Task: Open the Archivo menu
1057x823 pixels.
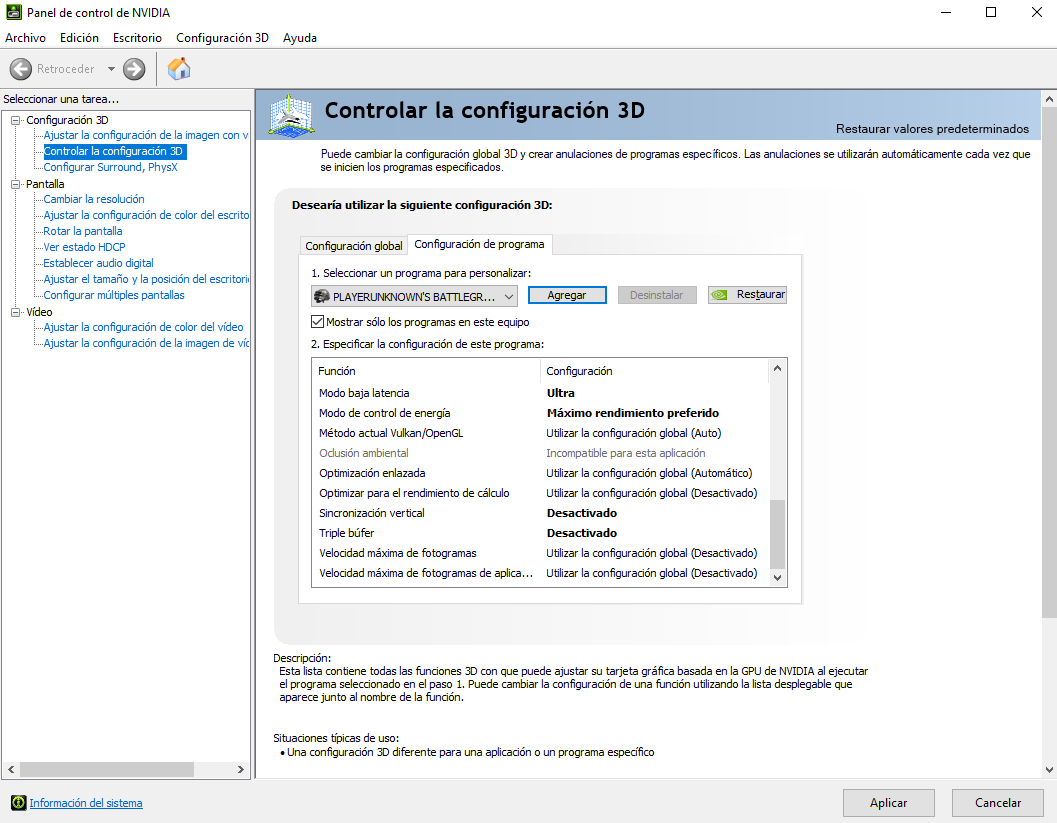Action: coord(26,38)
